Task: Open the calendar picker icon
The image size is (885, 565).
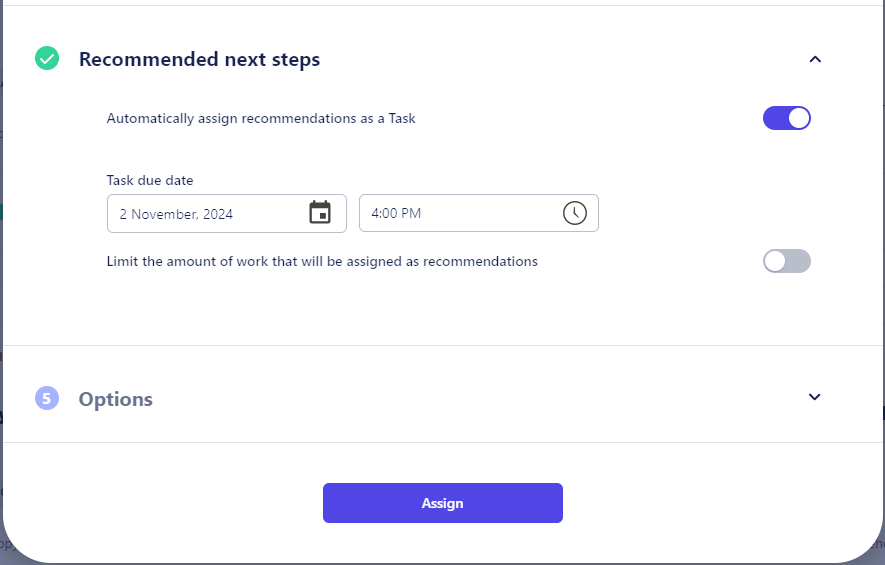Action: coord(320,213)
